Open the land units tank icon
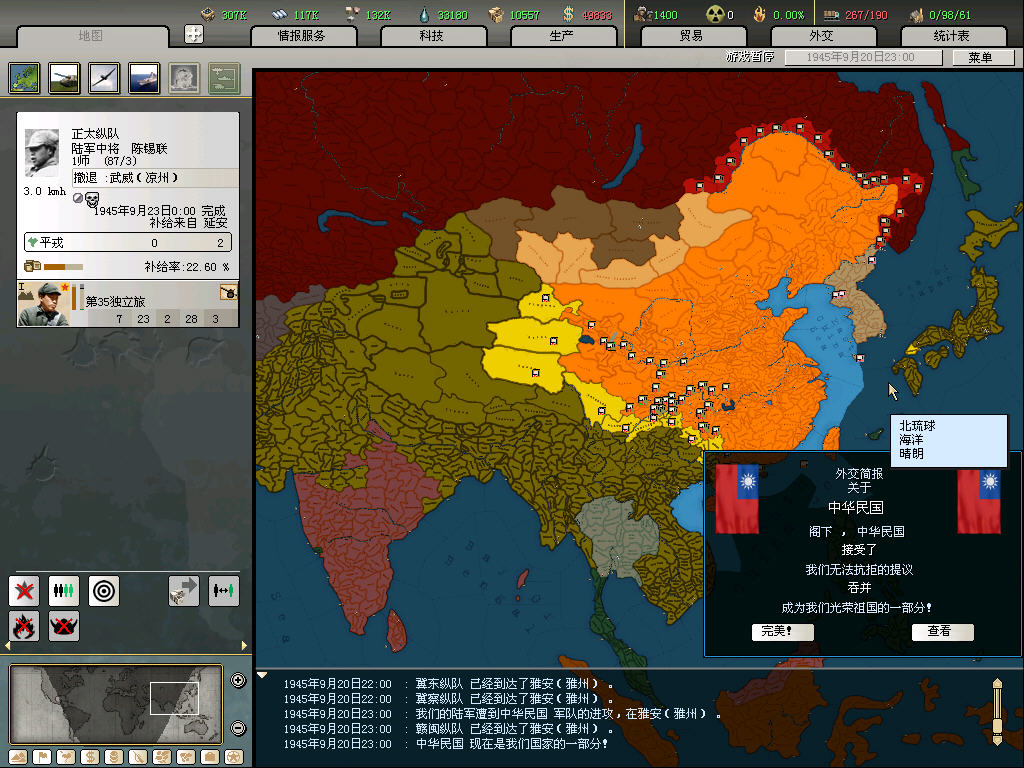Image resolution: width=1024 pixels, height=768 pixels. click(65, 77)
